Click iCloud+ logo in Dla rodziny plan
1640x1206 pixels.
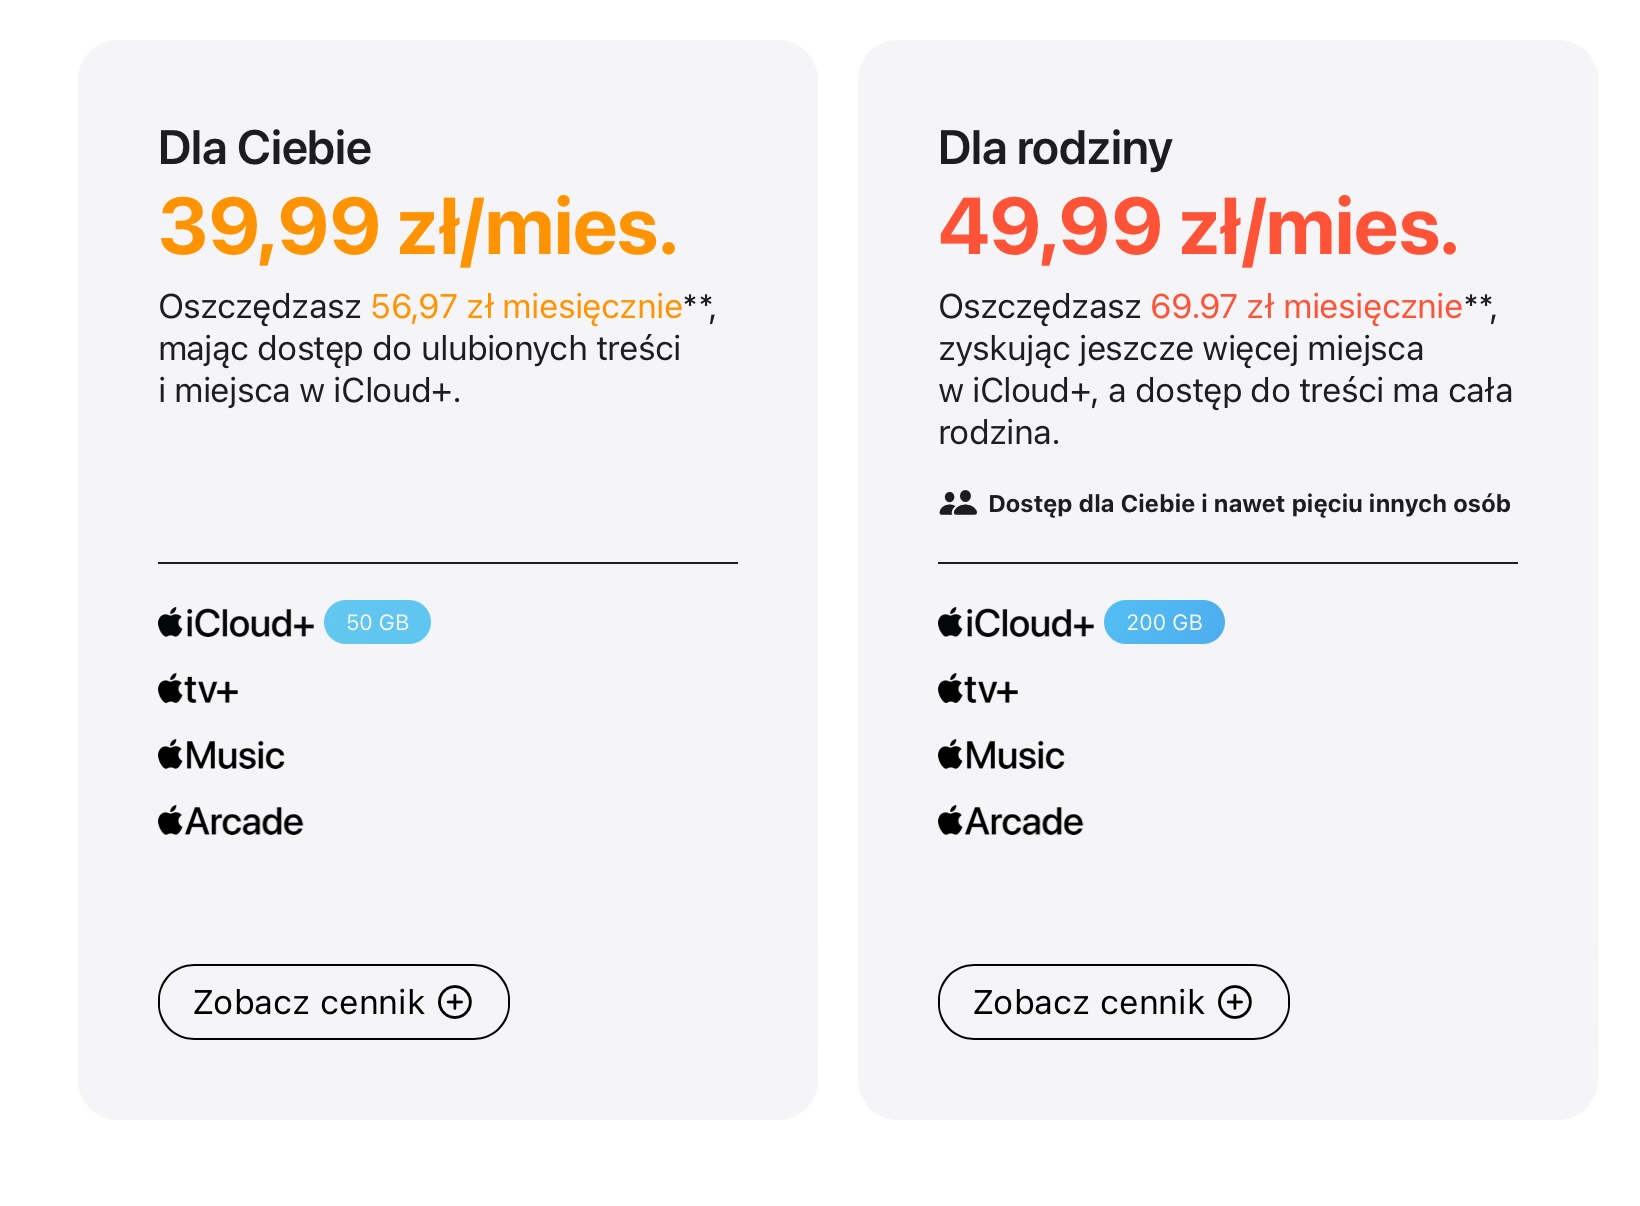1016,623
